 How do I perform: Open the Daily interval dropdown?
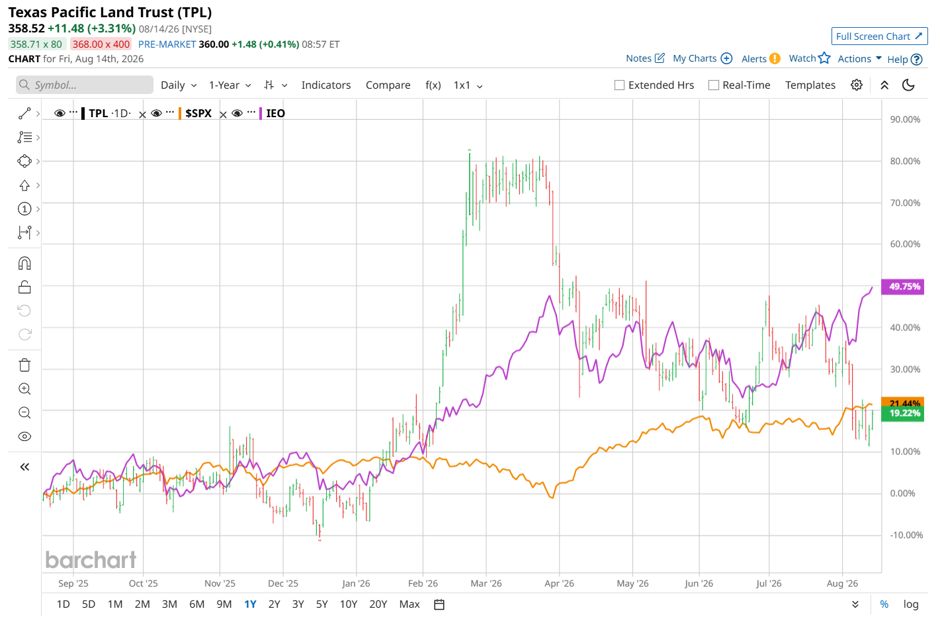click(x=179, y=85)
